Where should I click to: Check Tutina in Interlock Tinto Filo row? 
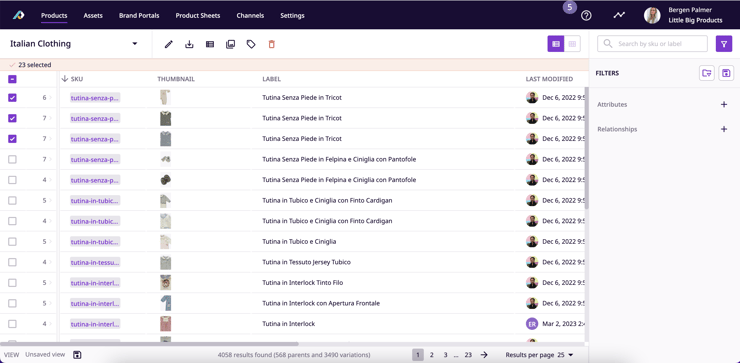click(12, 283)
